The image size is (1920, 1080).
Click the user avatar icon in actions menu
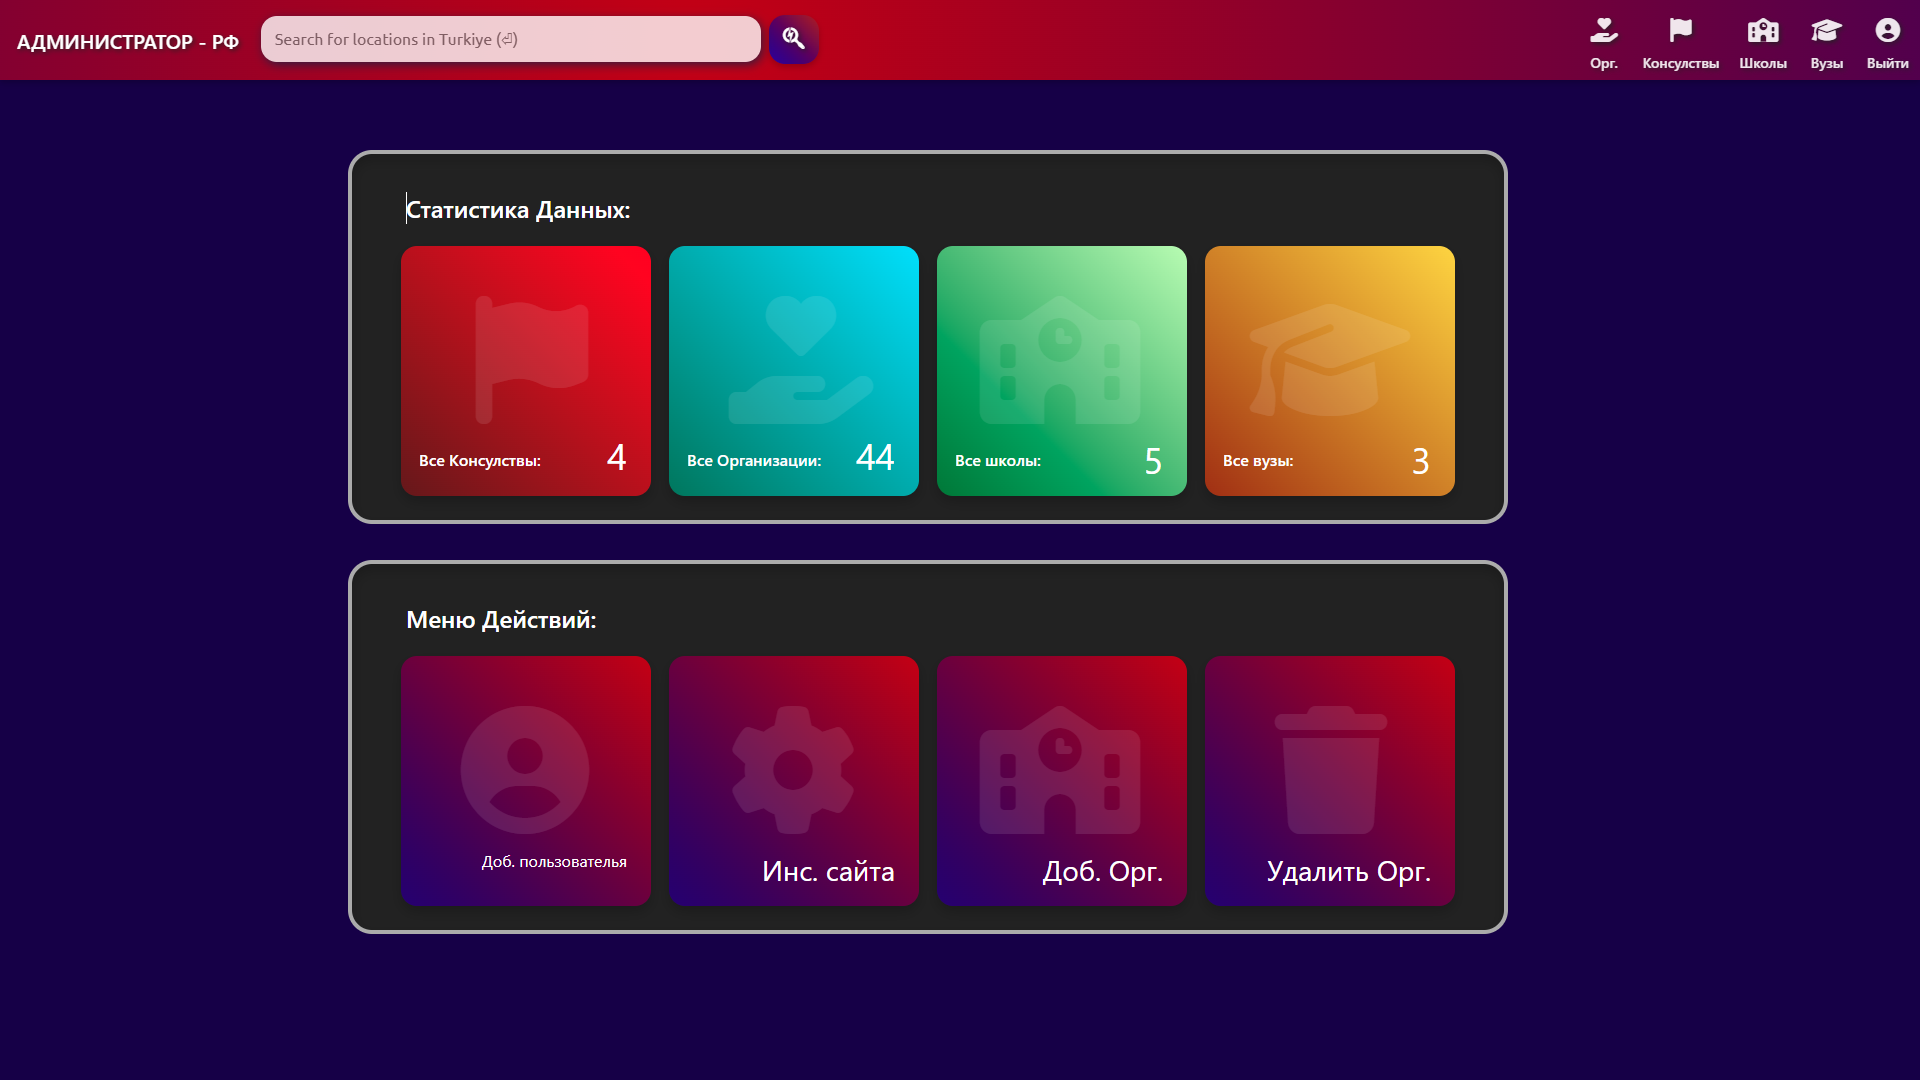[525, 770]
